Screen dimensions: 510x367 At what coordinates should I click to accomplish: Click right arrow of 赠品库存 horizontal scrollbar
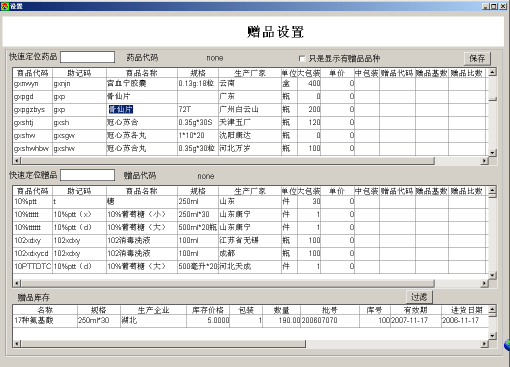coord(484,344)
